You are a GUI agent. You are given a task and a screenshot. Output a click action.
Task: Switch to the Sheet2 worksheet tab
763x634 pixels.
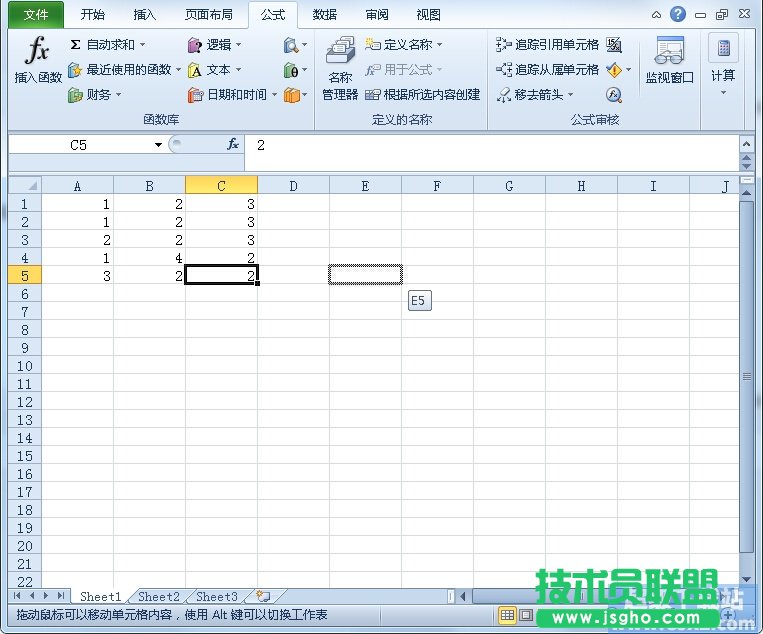point(159,597)
